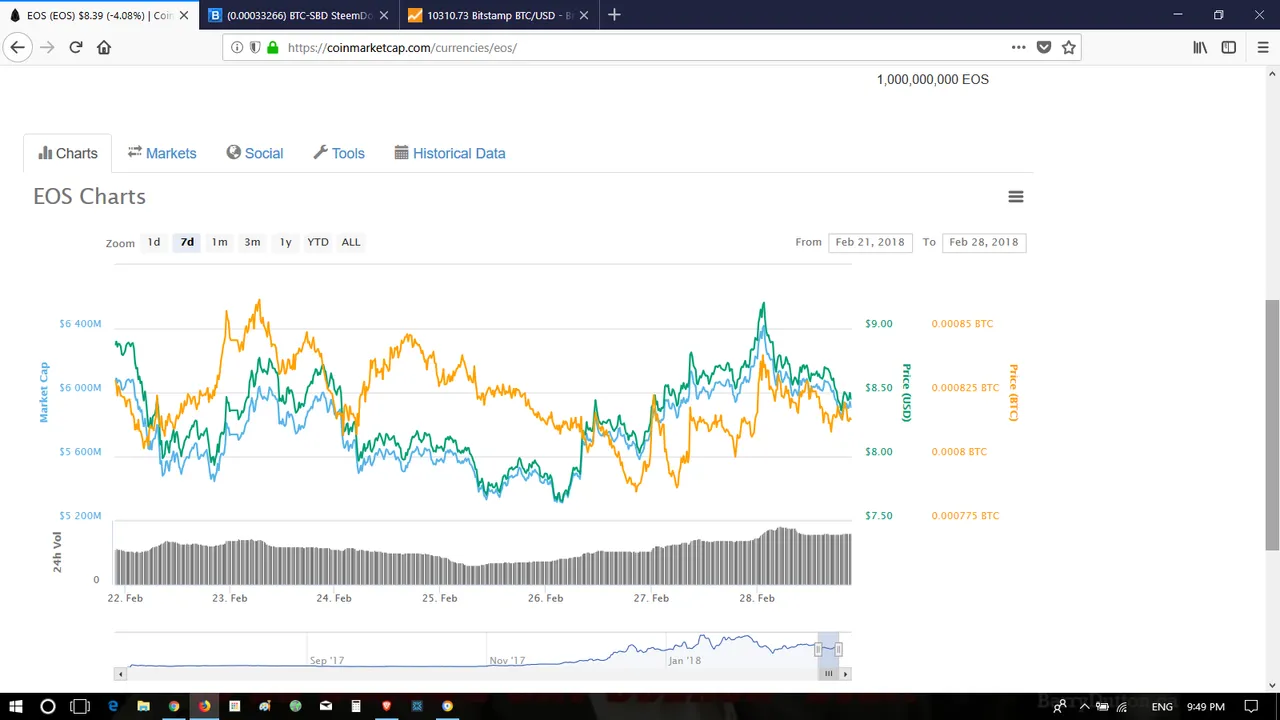Launch Microsoft Edge from taskbar
This screenshot has width=1280, height=720.
tap(113, 706)
